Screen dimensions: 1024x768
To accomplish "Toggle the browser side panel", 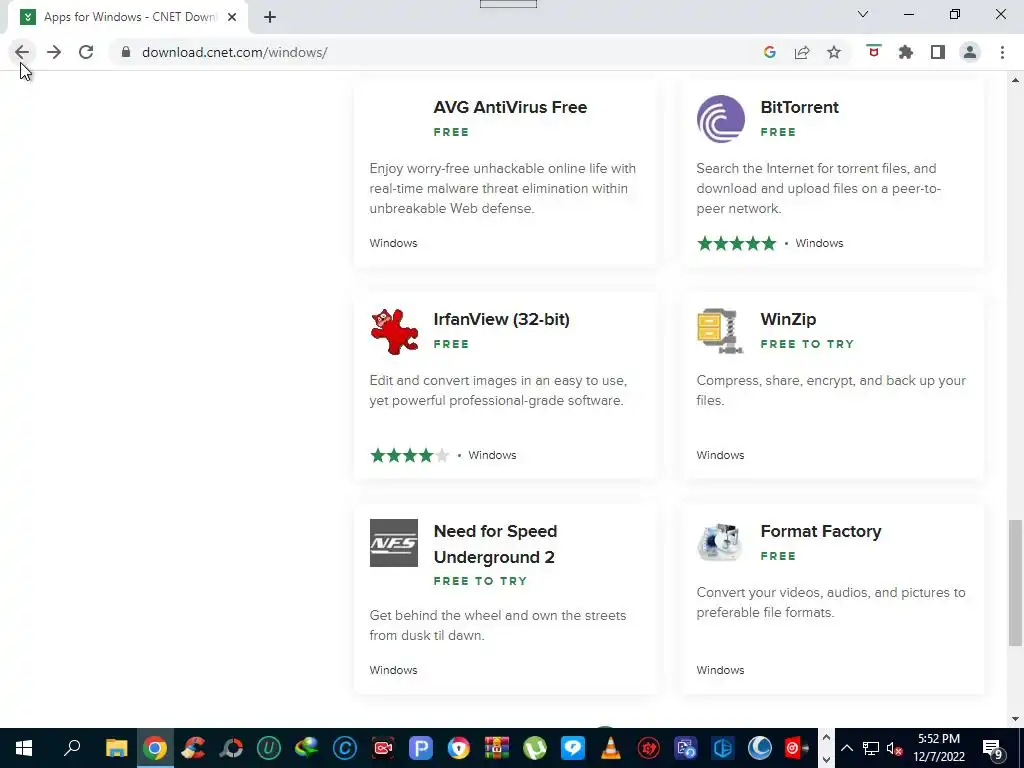I will coord(938,52).
